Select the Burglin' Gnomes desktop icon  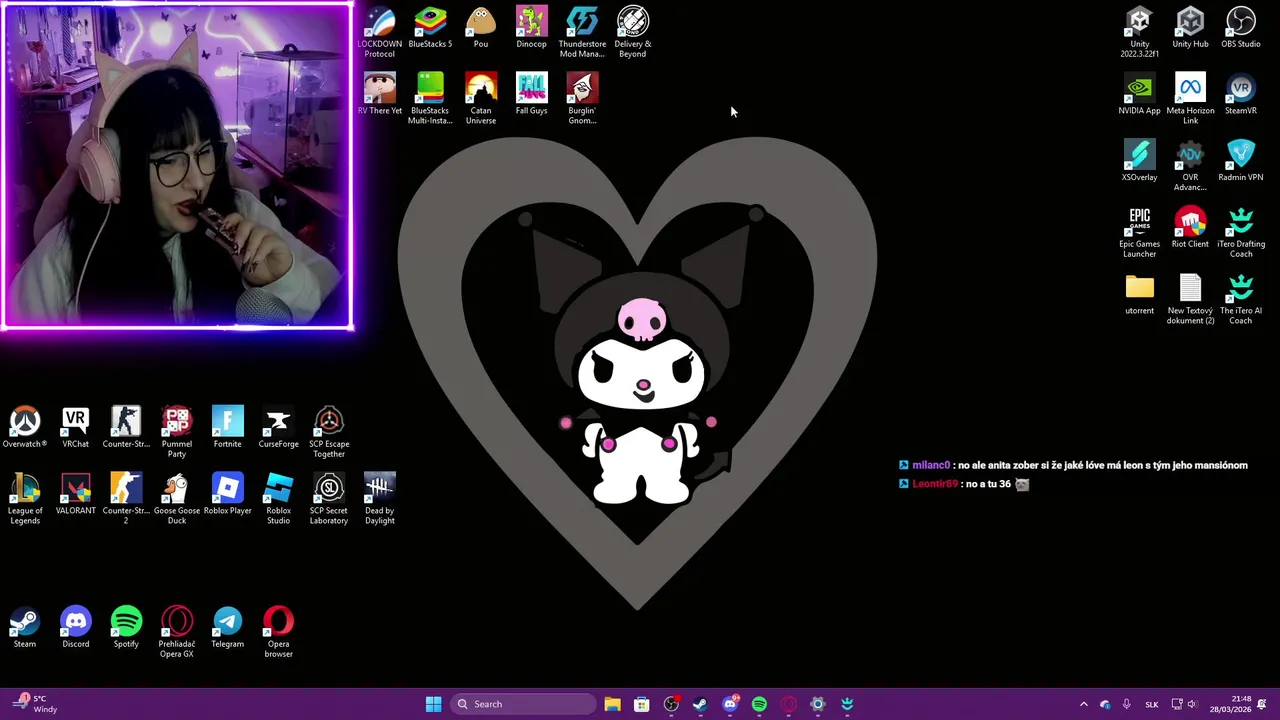tap(582, 98)
